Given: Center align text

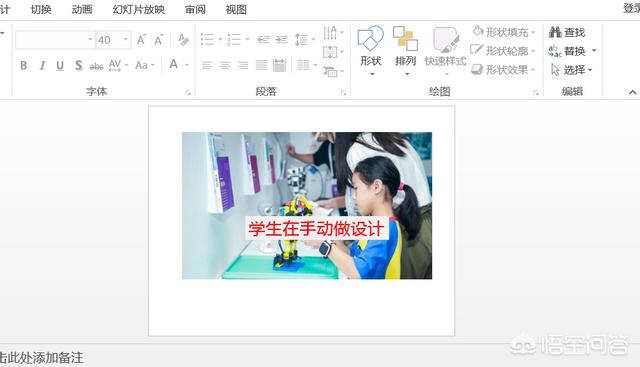Looking at the screenshot, I should point(225,65).
